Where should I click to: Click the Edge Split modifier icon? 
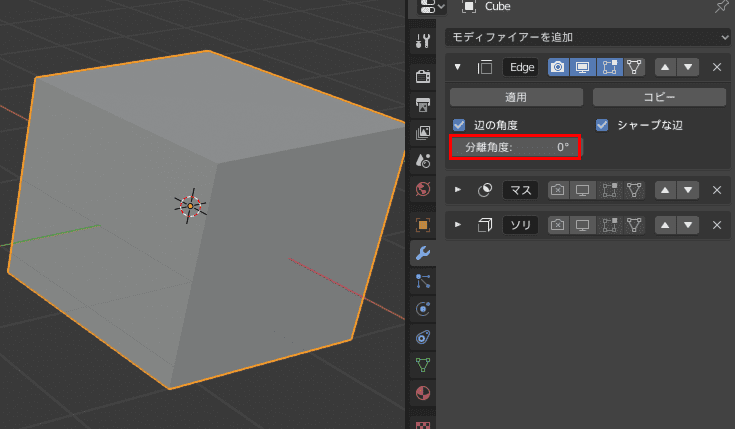click(x=485, y=67)
